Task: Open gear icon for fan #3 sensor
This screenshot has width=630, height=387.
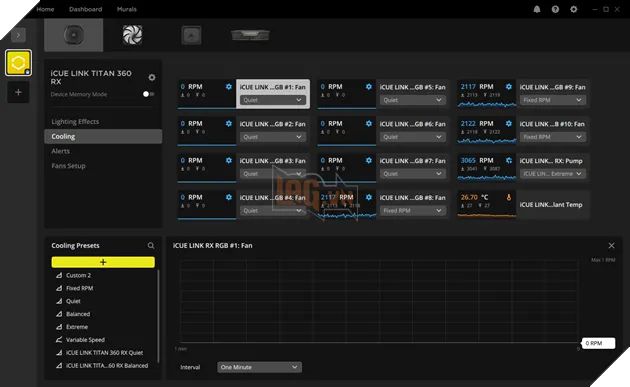Action: tap(229, 160)
